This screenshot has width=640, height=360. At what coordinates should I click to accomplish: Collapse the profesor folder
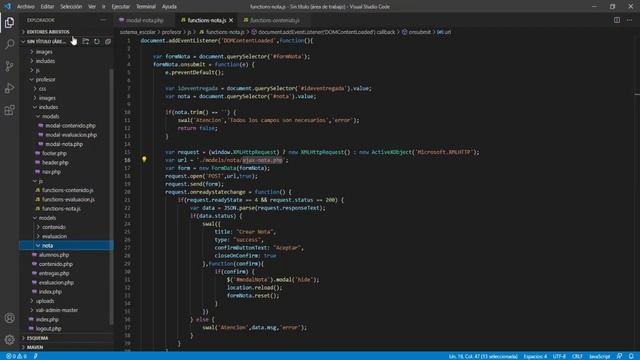tap(45, 80)
